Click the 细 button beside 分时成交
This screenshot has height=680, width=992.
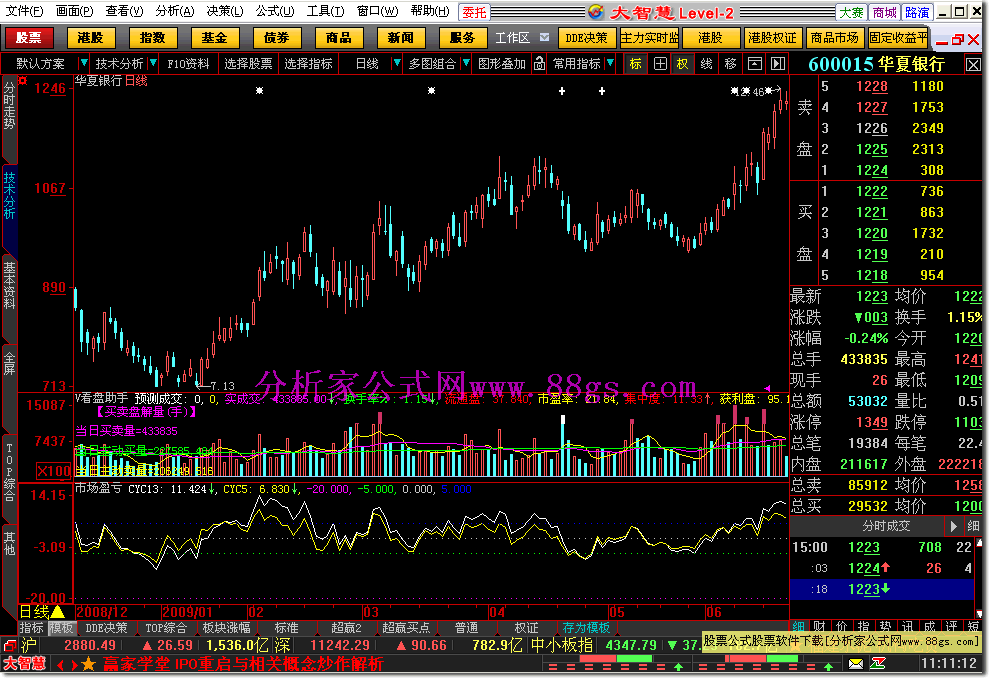coord(976,528)
